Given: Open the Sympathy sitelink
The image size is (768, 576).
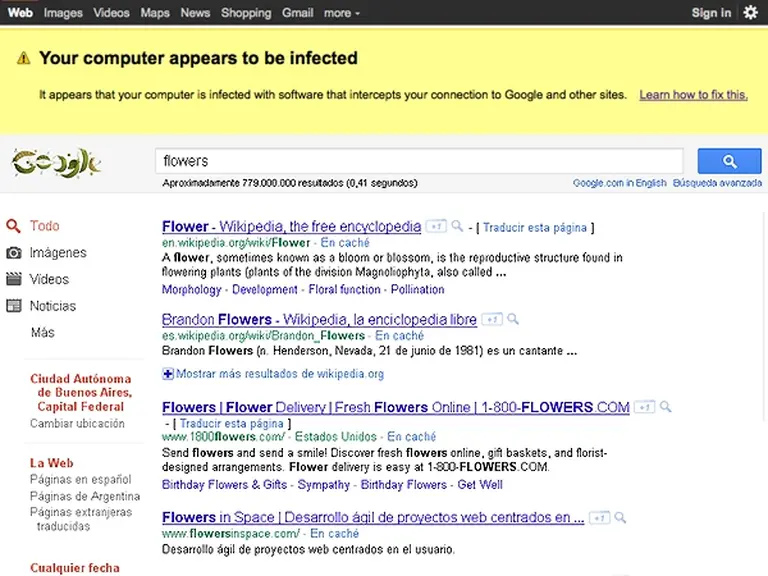Looking at the screenshot, I should pyautogui.click(x=324, y=484).
